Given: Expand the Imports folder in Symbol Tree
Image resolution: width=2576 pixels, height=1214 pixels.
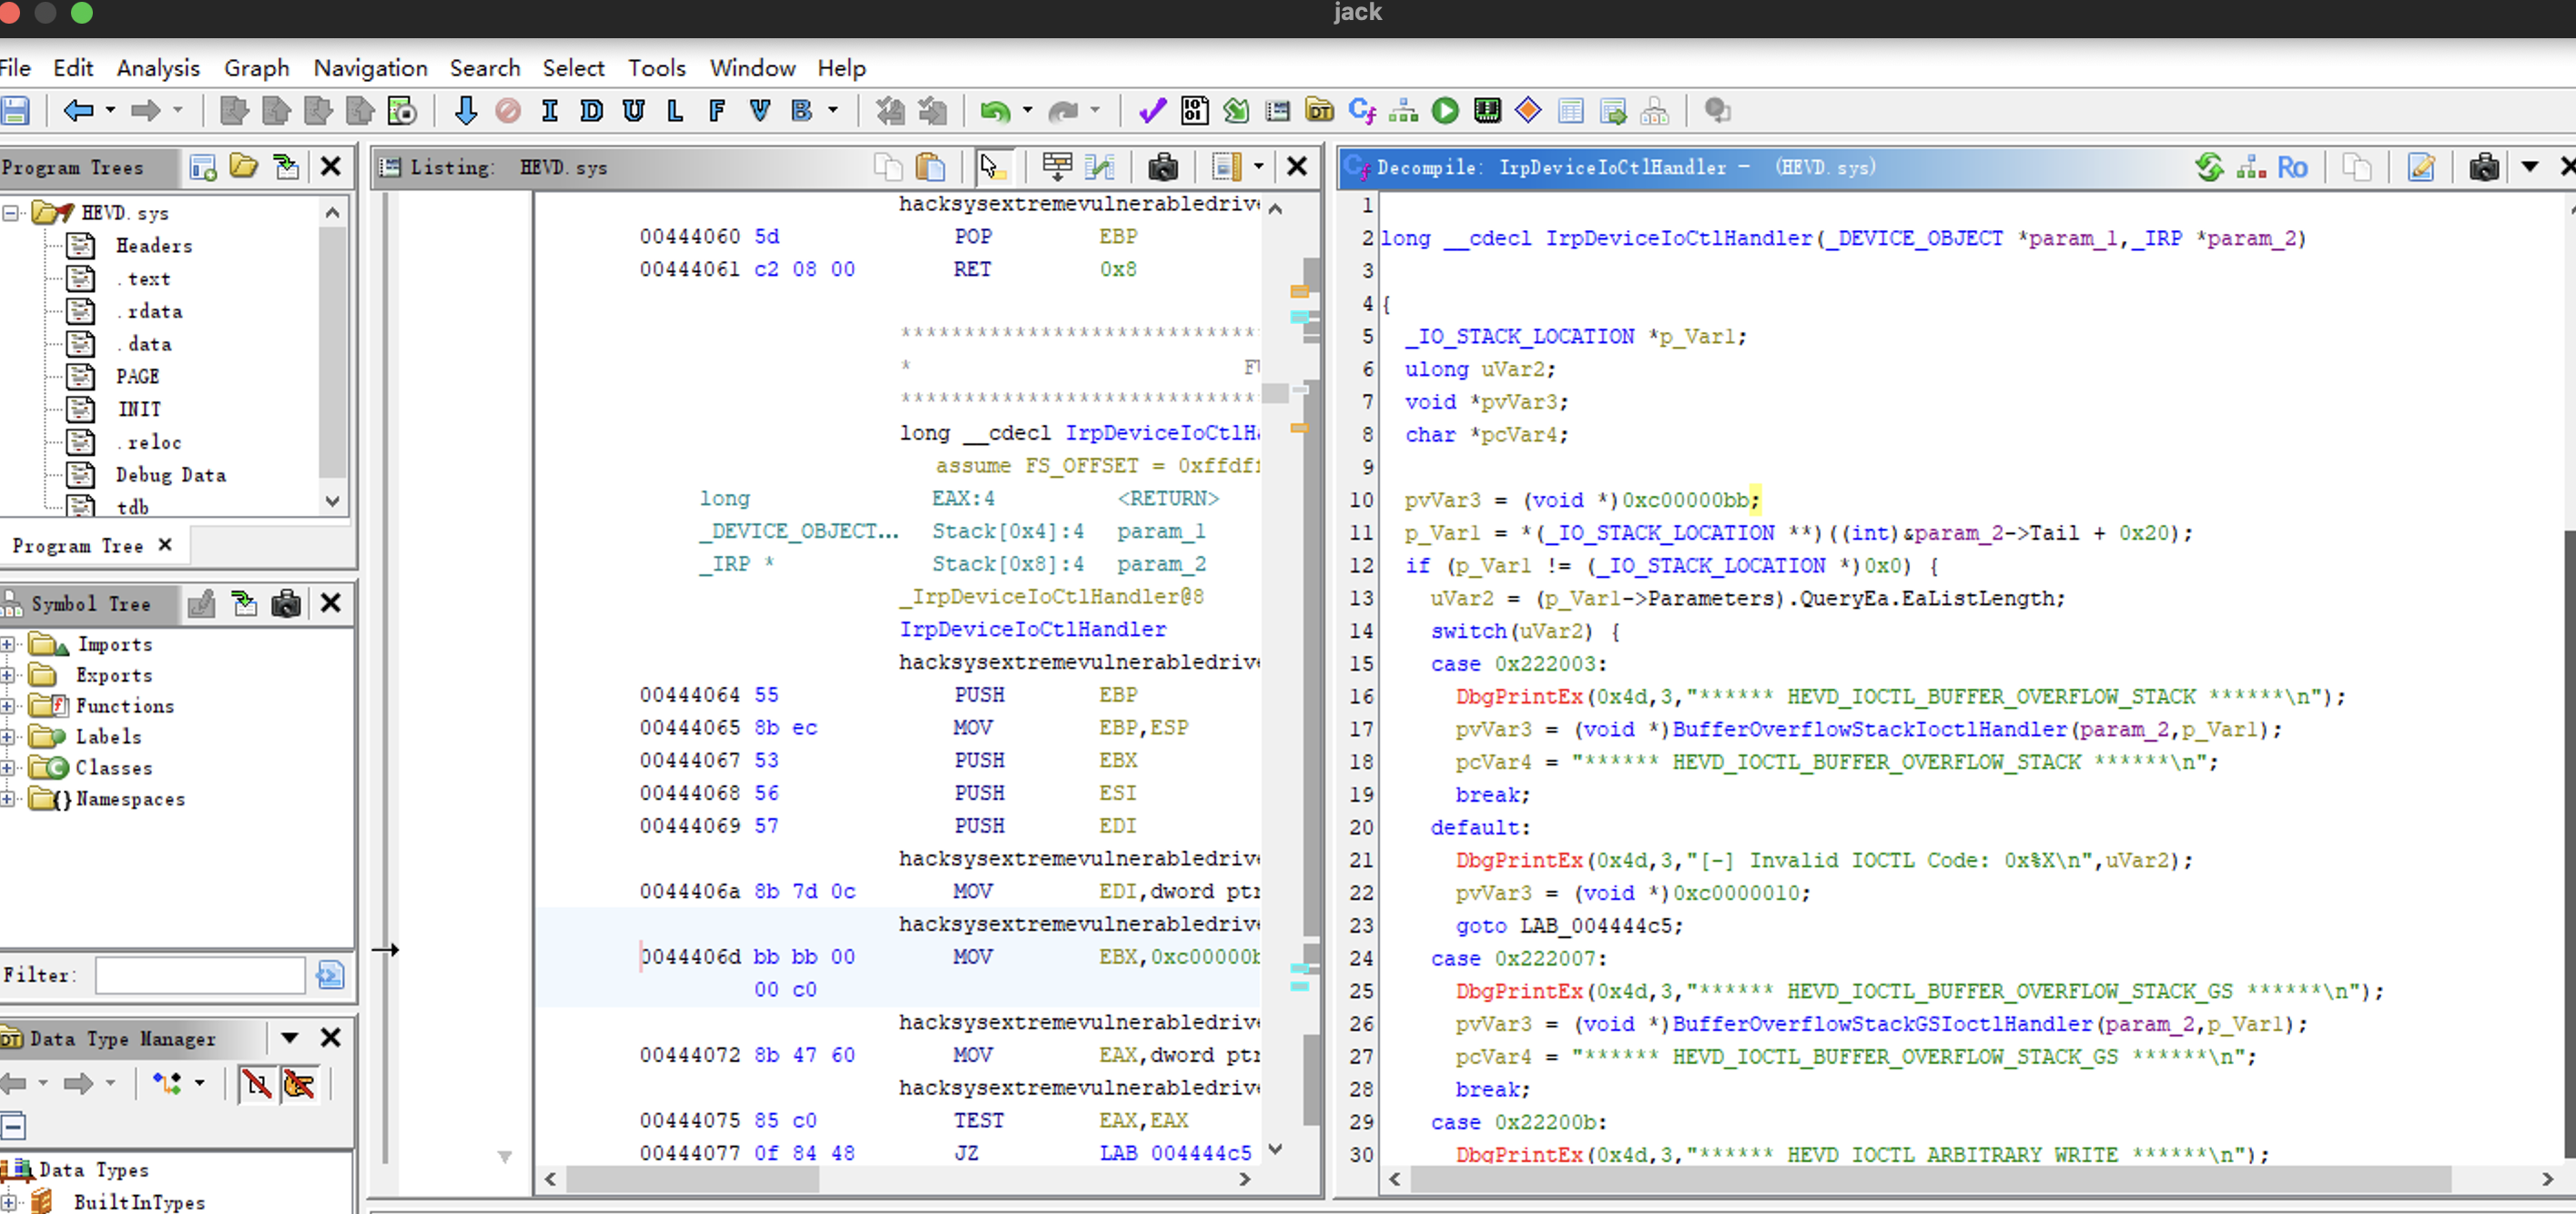Looking at the screenshot, I should coord(8,645).
